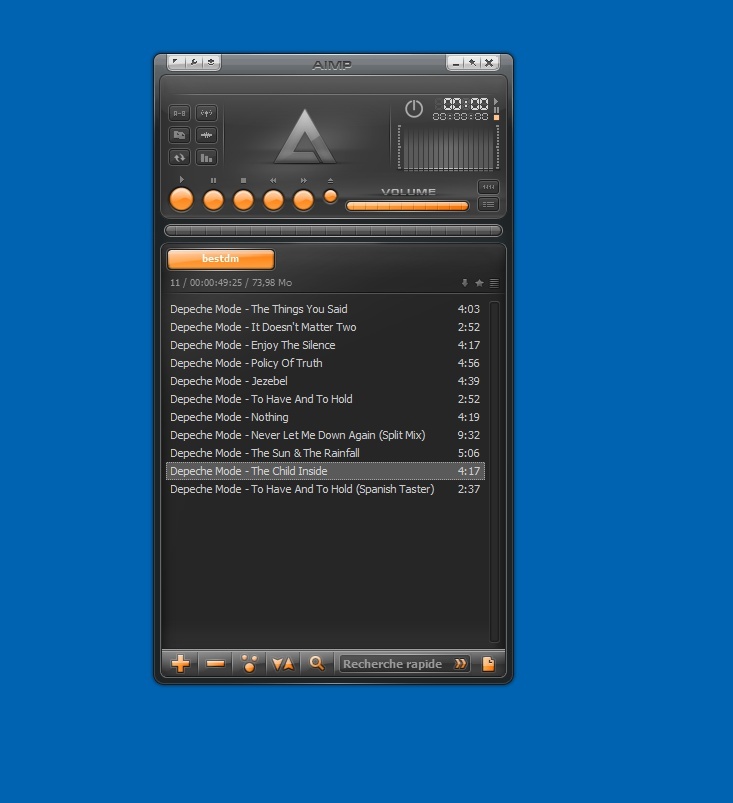This screenshot has height=803, width=733.
Task: Pin player with the pushpin icon
Action: click(473, 62)
